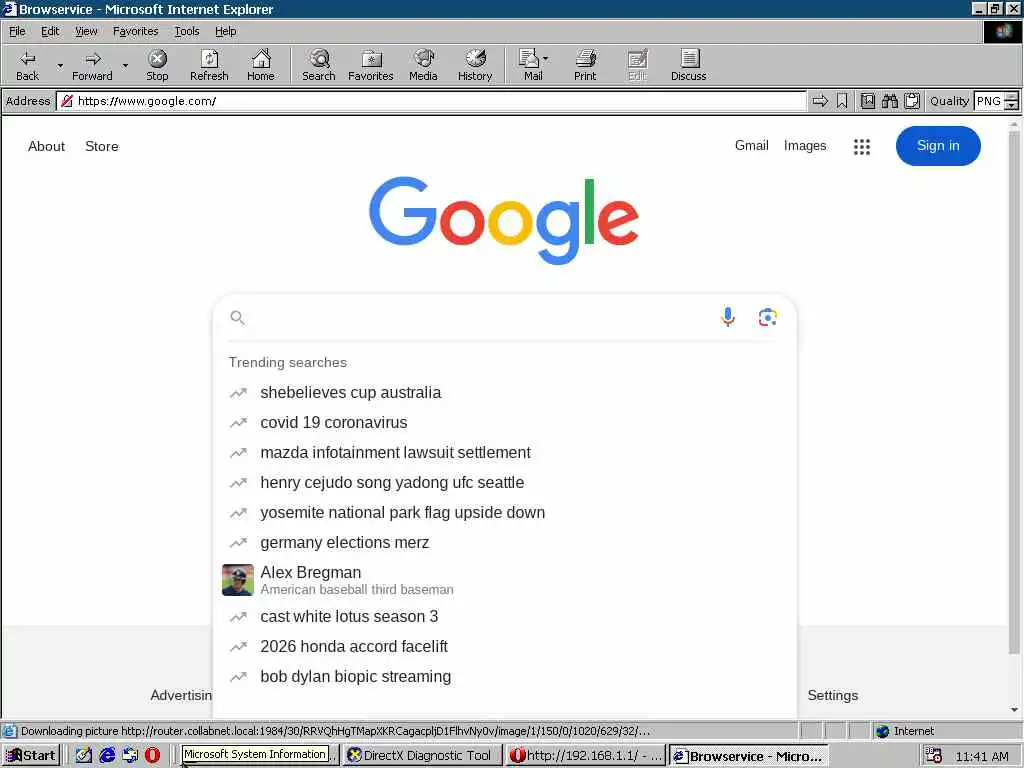Screen dimensions: 1024x768
Task: Go to the Home page
Action: 261,65
